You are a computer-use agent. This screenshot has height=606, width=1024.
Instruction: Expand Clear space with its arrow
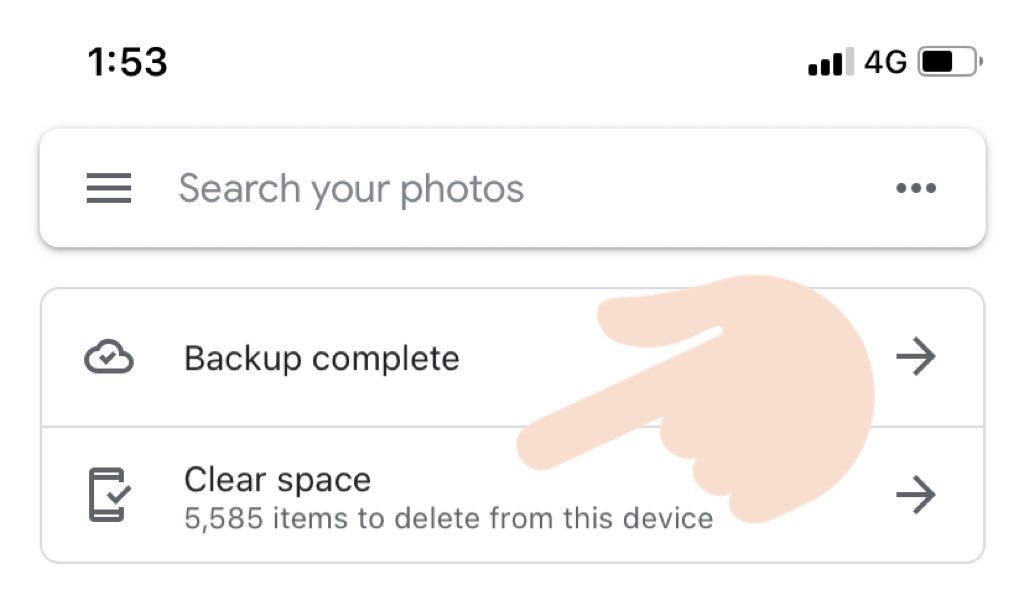click(x=916, y=494)
